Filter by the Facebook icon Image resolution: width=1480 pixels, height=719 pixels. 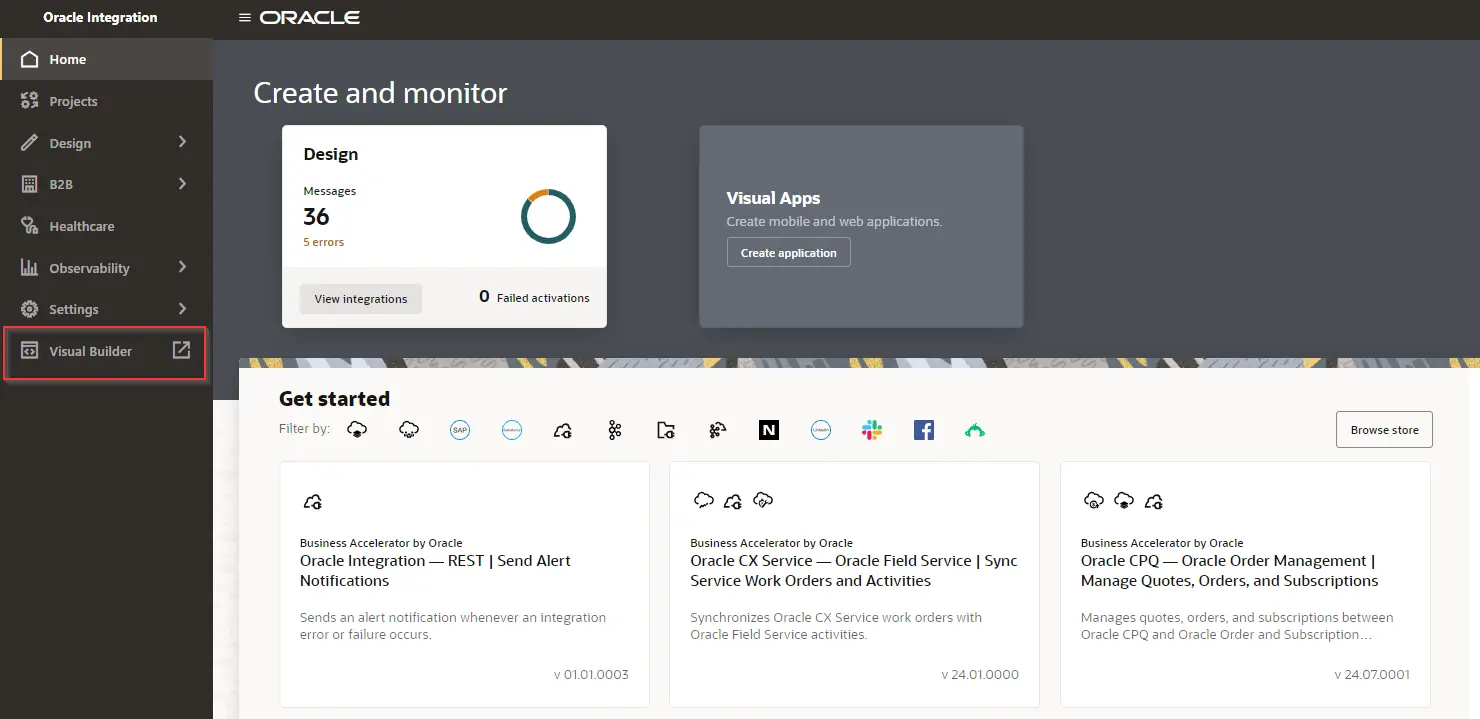point(924,430)
